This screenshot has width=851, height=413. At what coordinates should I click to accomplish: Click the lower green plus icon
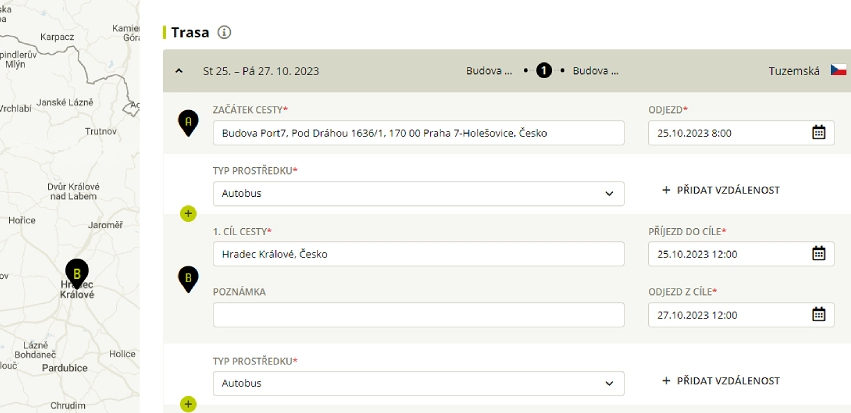click(x=188, y=404)
